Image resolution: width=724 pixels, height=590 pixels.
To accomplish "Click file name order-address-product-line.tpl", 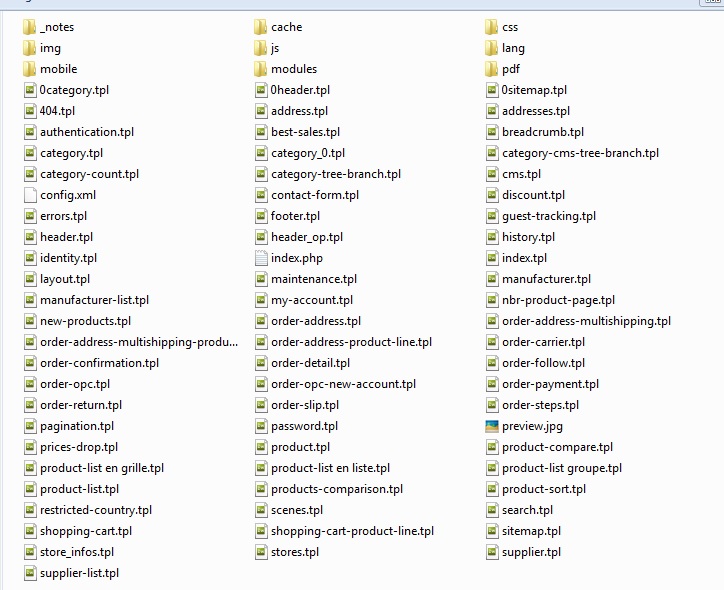I will (x=351, y=342).
